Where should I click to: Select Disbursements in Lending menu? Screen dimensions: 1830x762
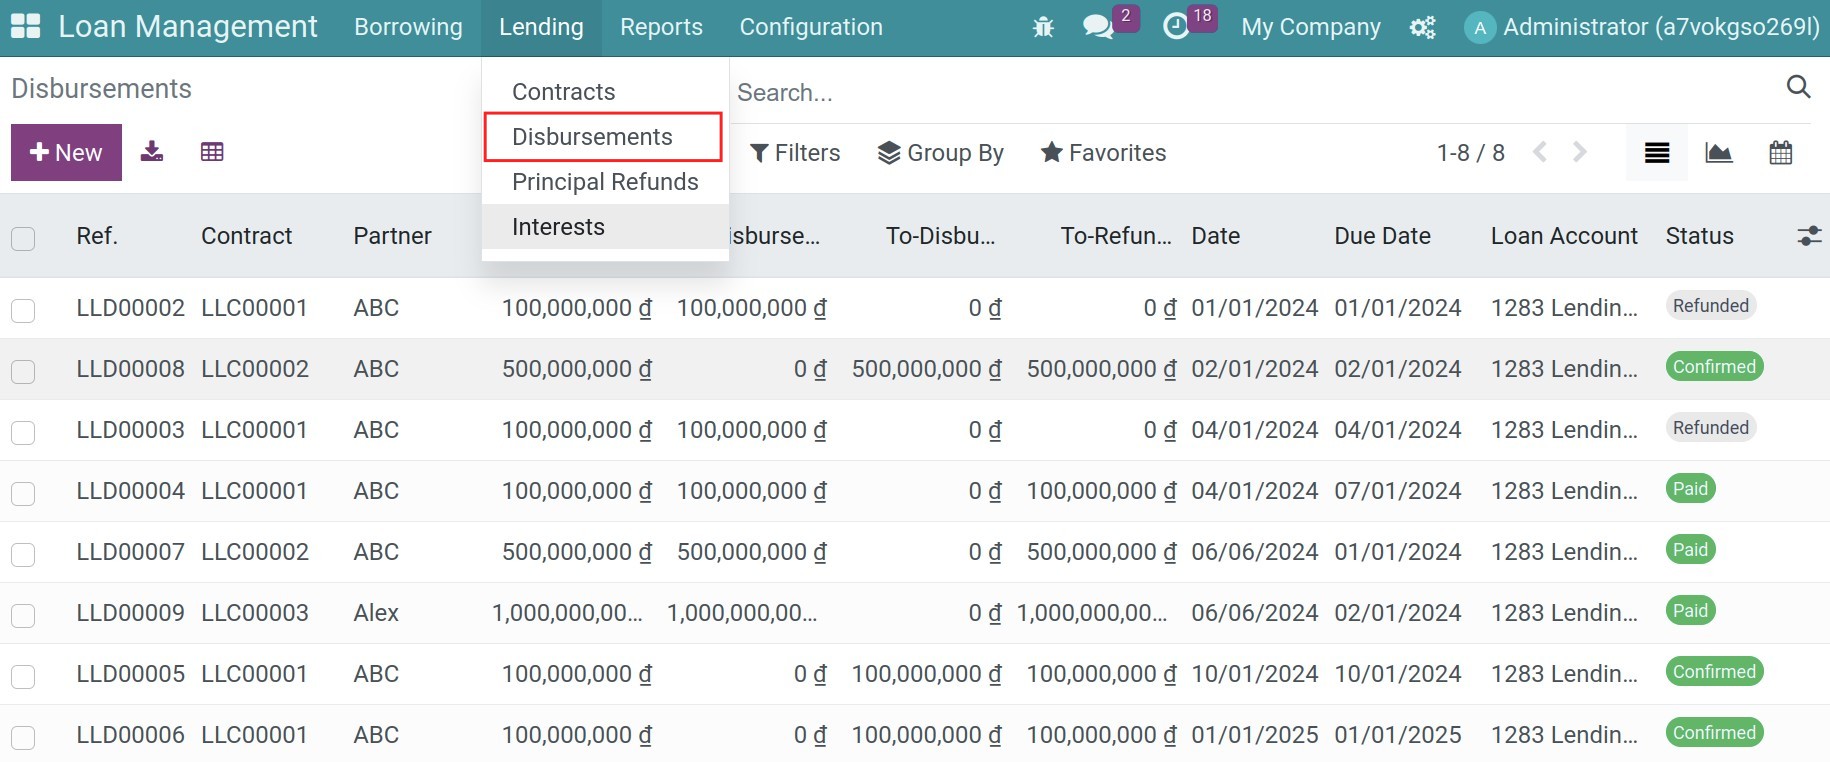pos(603,137)
